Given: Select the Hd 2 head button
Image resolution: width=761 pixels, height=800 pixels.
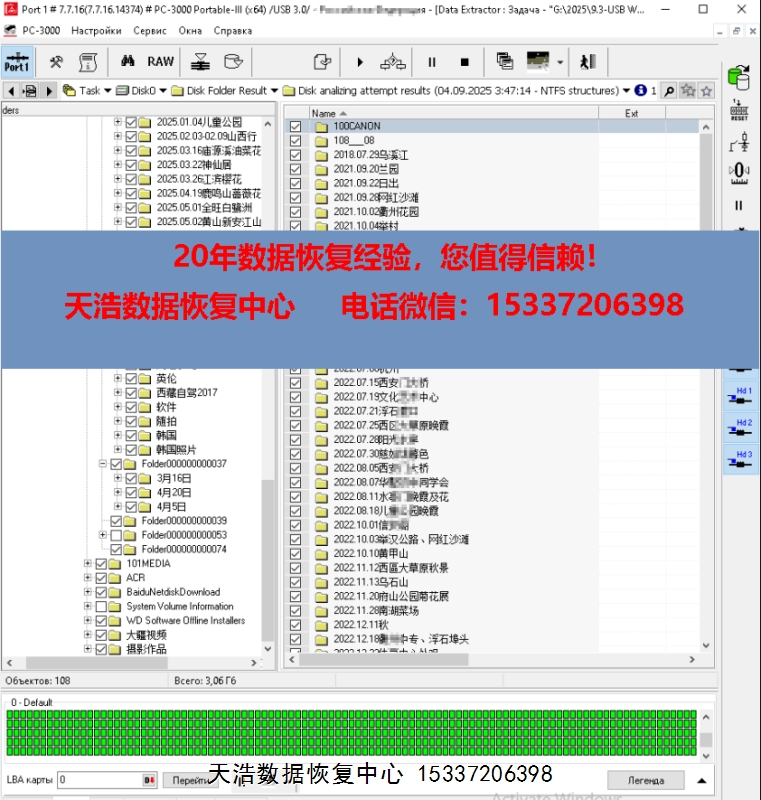Looking at the screenshot, I should [x=739, y=428].
